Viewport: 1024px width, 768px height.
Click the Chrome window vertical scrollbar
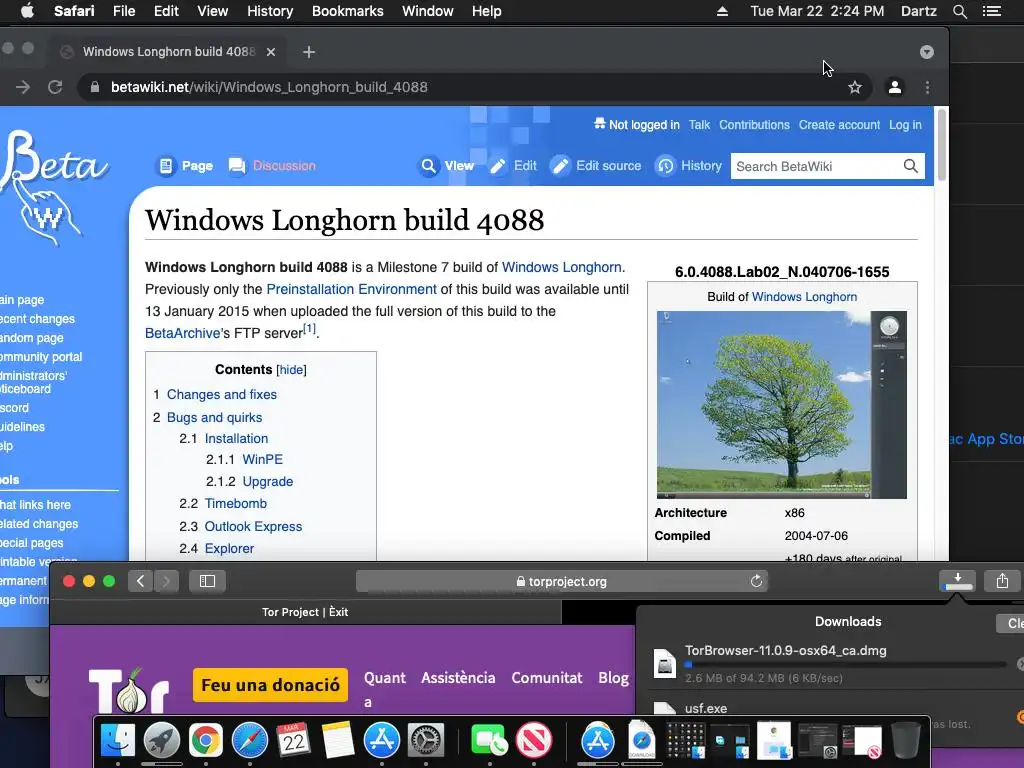[941, 145]
